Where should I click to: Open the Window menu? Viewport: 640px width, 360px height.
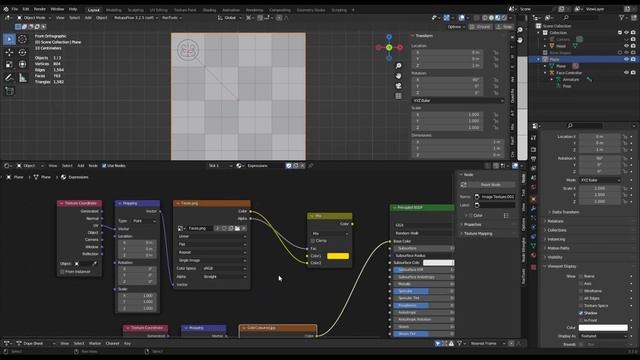point(57,9)
